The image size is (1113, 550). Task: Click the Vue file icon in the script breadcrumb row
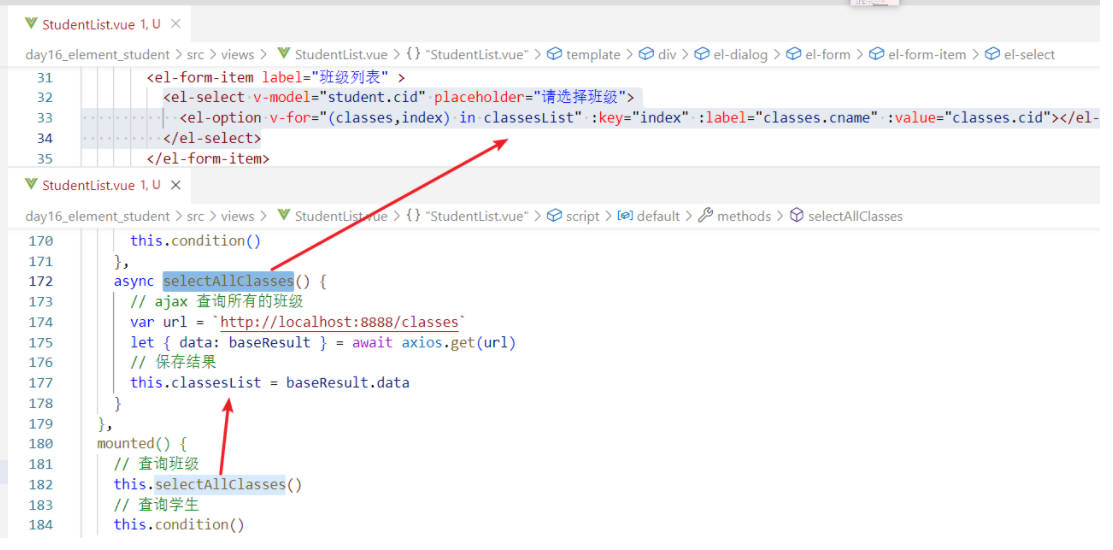pos(284,216)
